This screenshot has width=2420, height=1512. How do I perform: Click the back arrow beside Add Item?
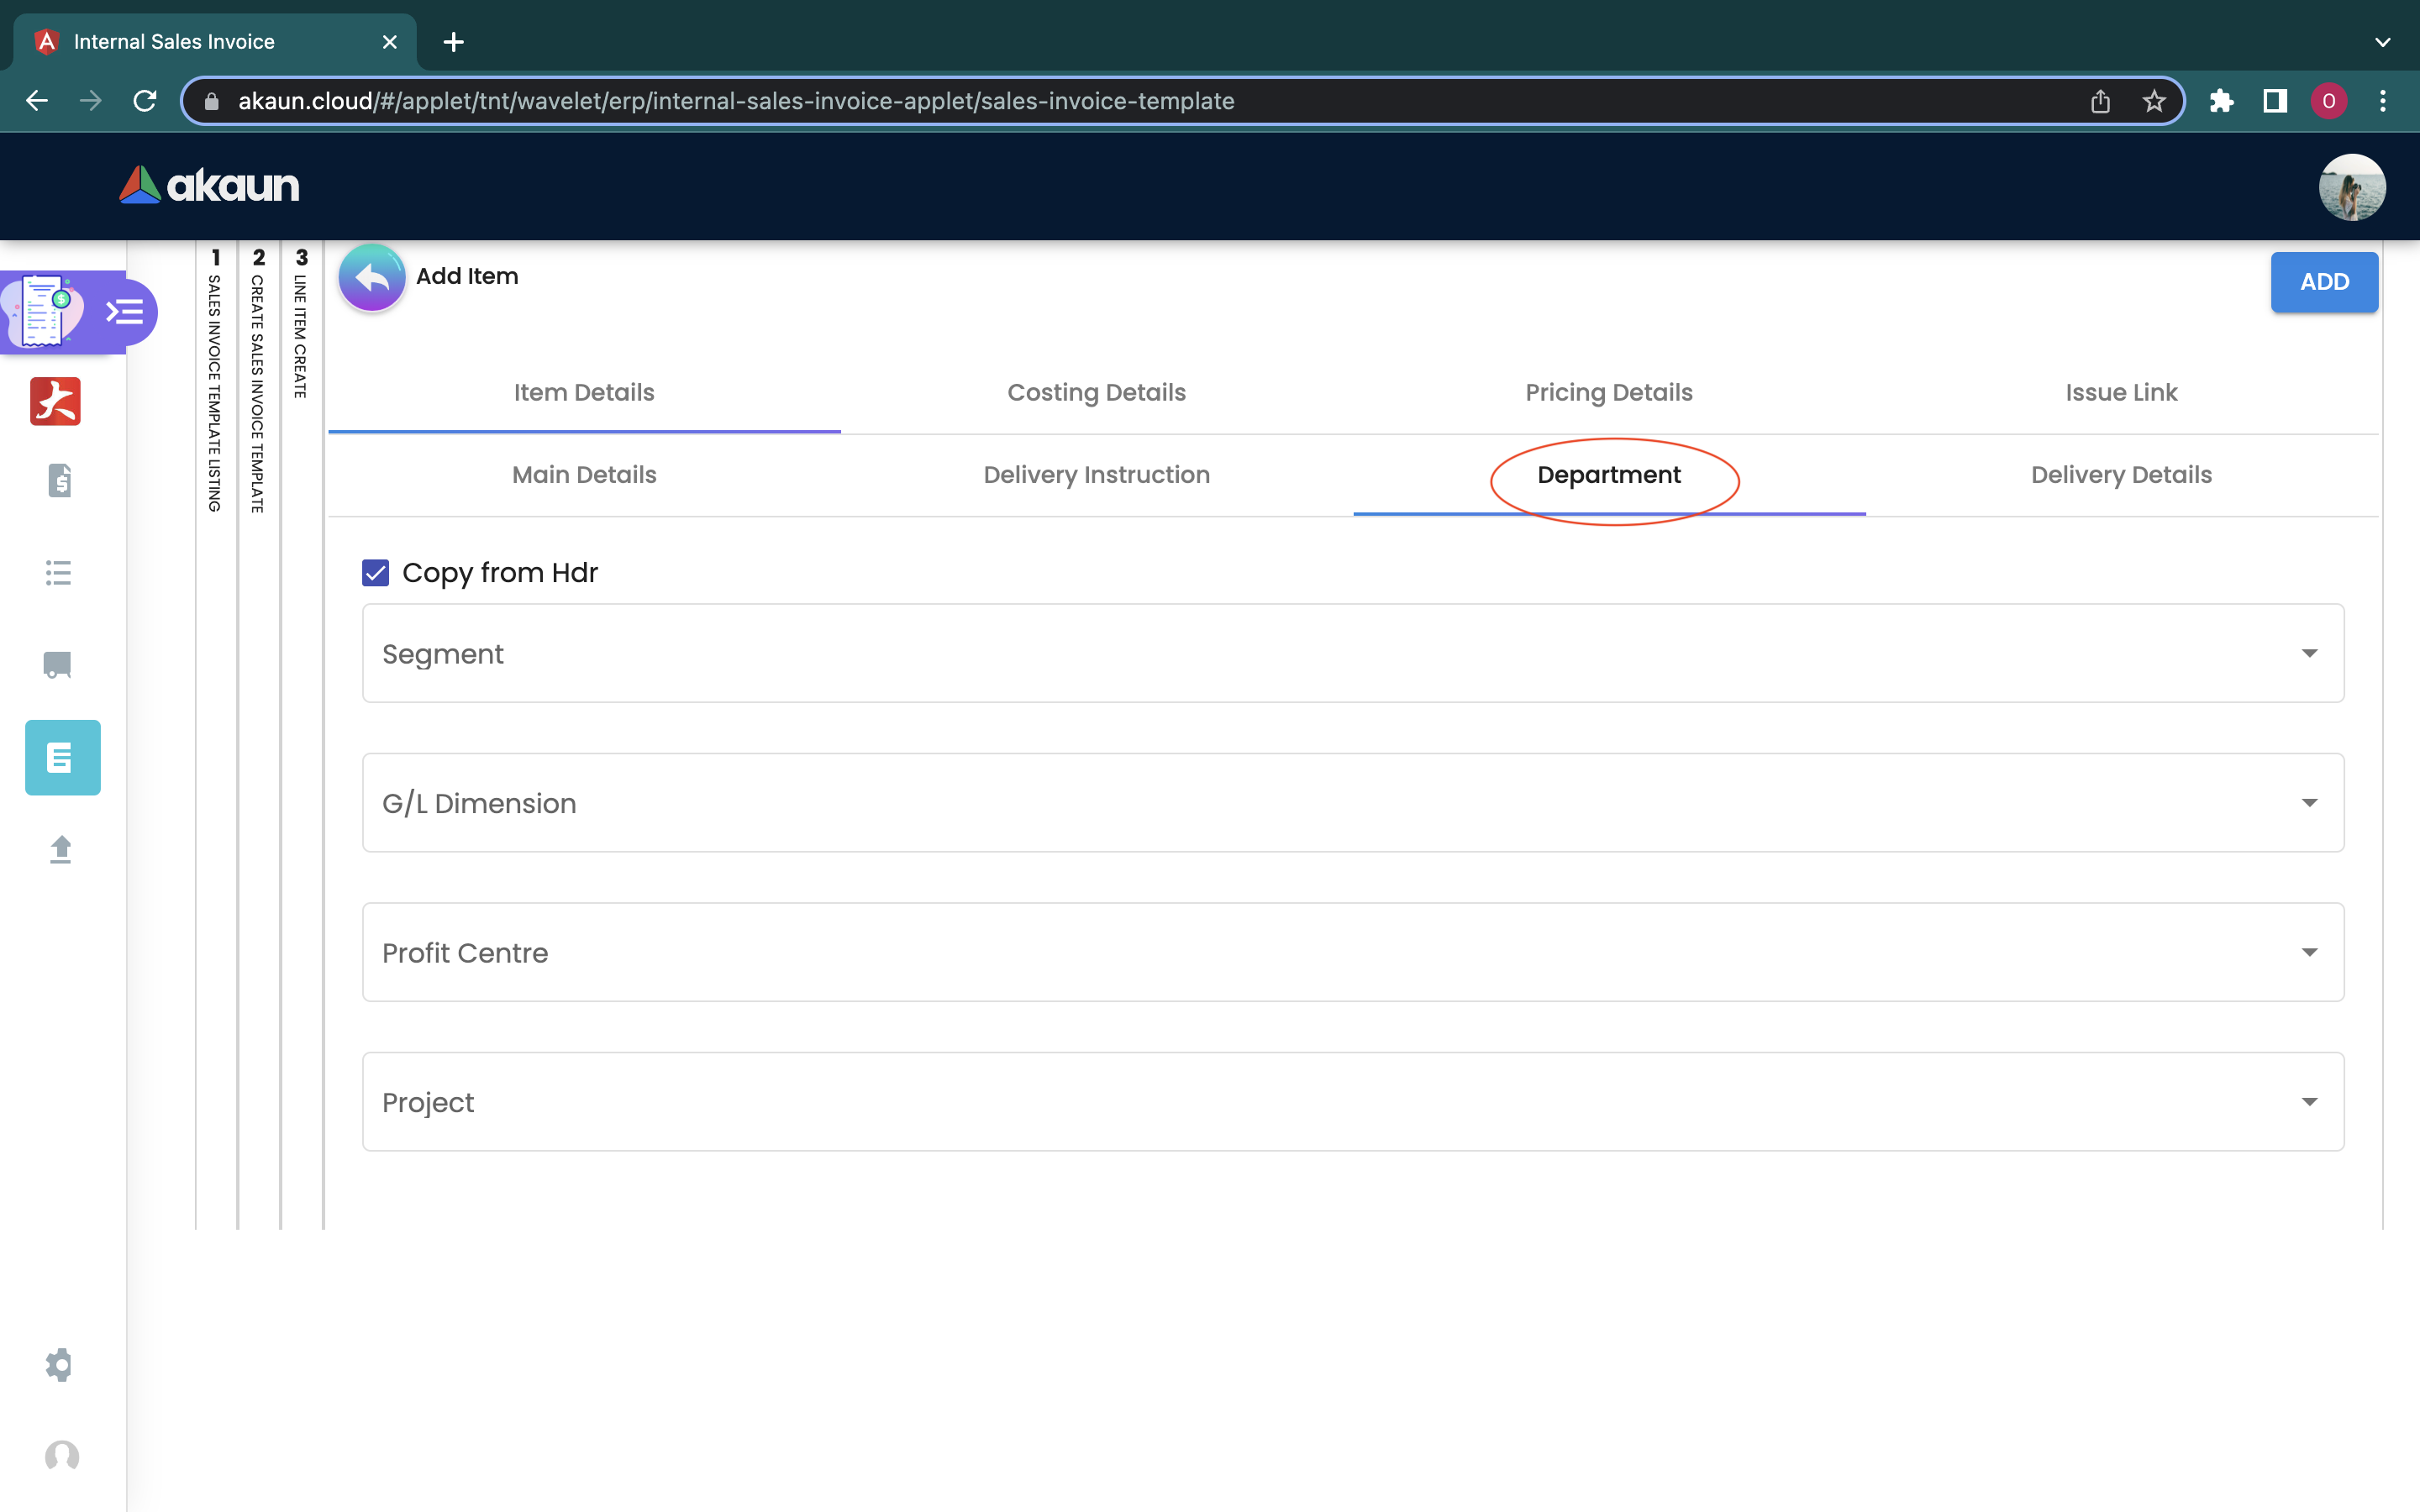pos(371,278)
